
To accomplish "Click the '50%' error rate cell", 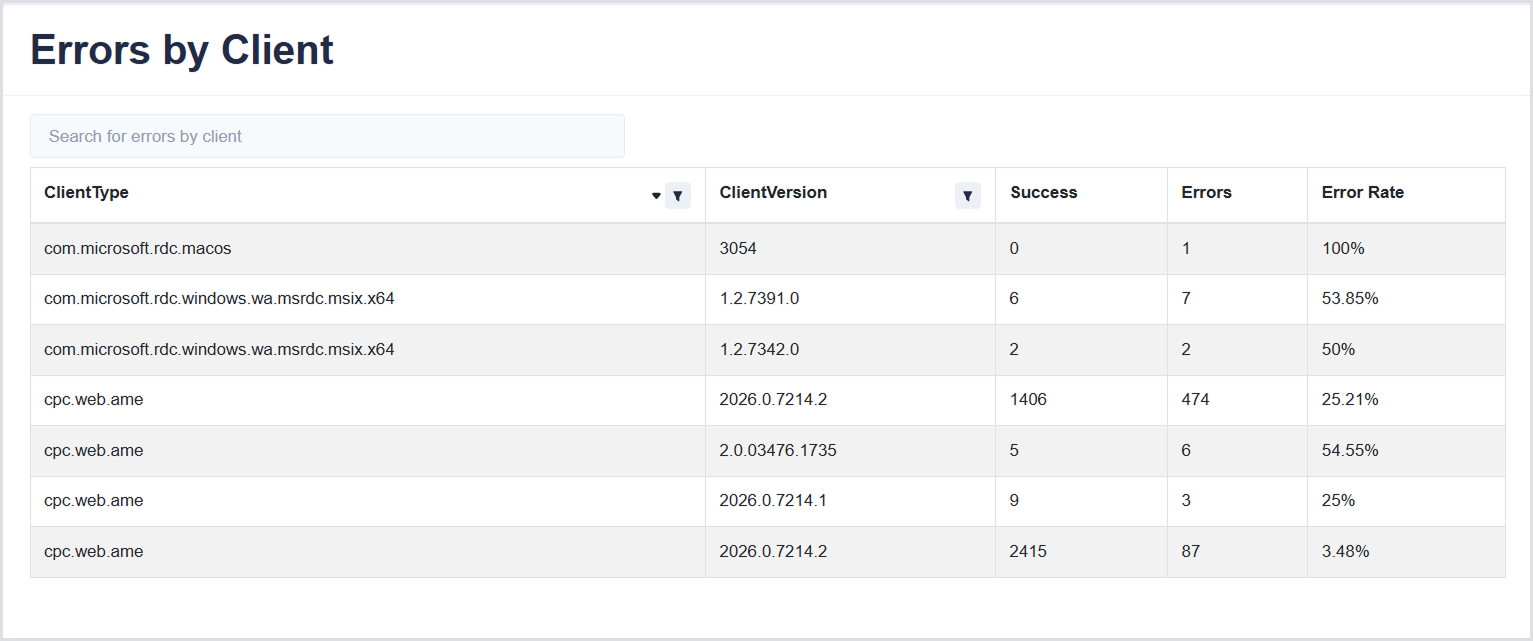I will [1406, 350].
